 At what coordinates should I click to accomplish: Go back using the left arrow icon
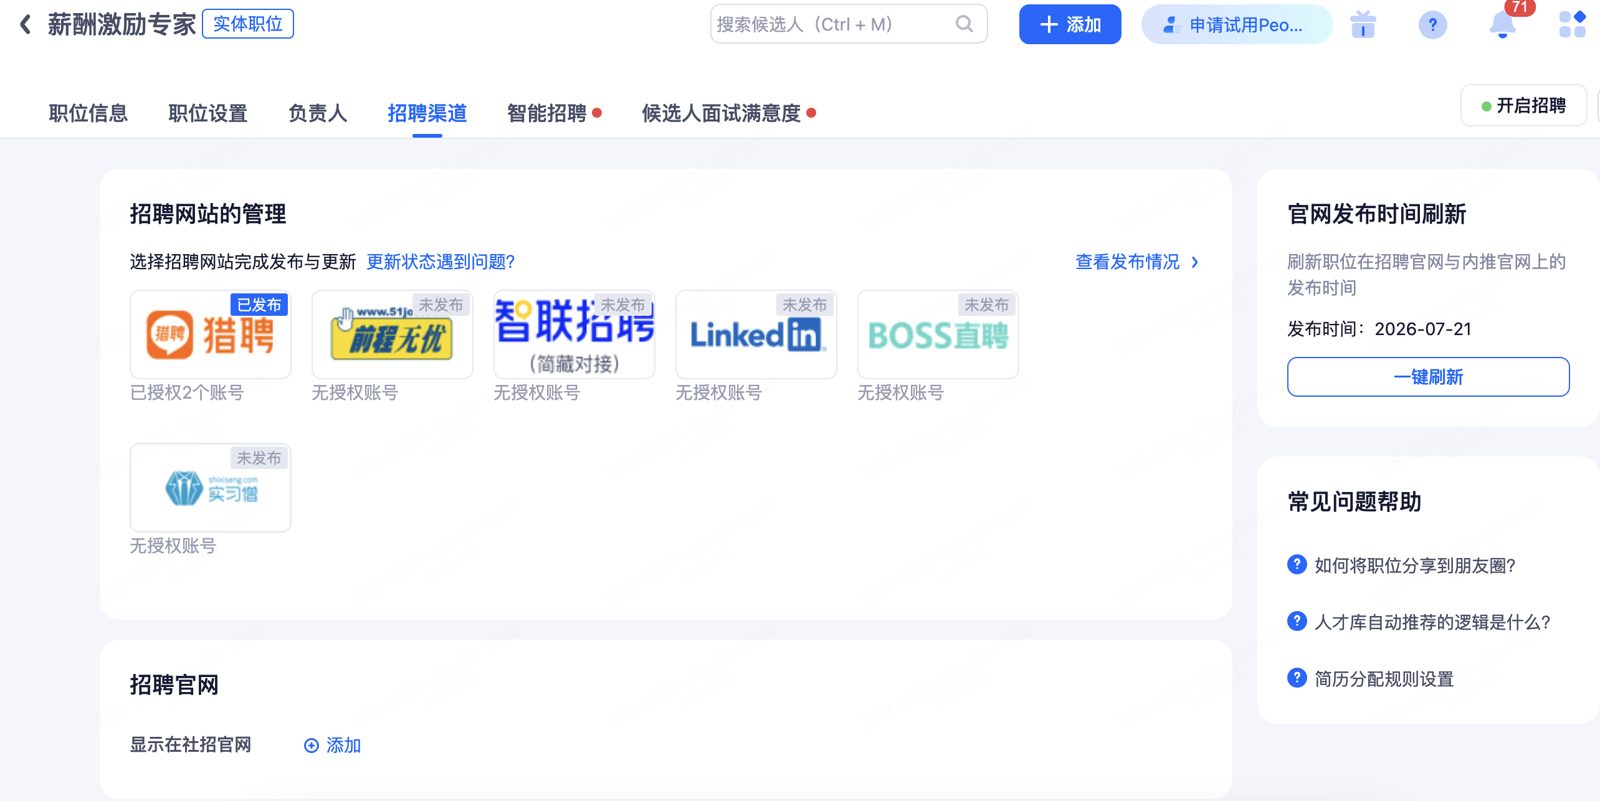pyautogui.click(x=26, y=24)
